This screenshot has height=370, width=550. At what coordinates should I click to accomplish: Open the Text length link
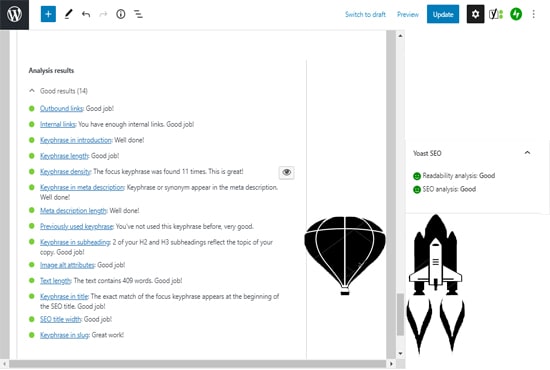tap(55, 281)
